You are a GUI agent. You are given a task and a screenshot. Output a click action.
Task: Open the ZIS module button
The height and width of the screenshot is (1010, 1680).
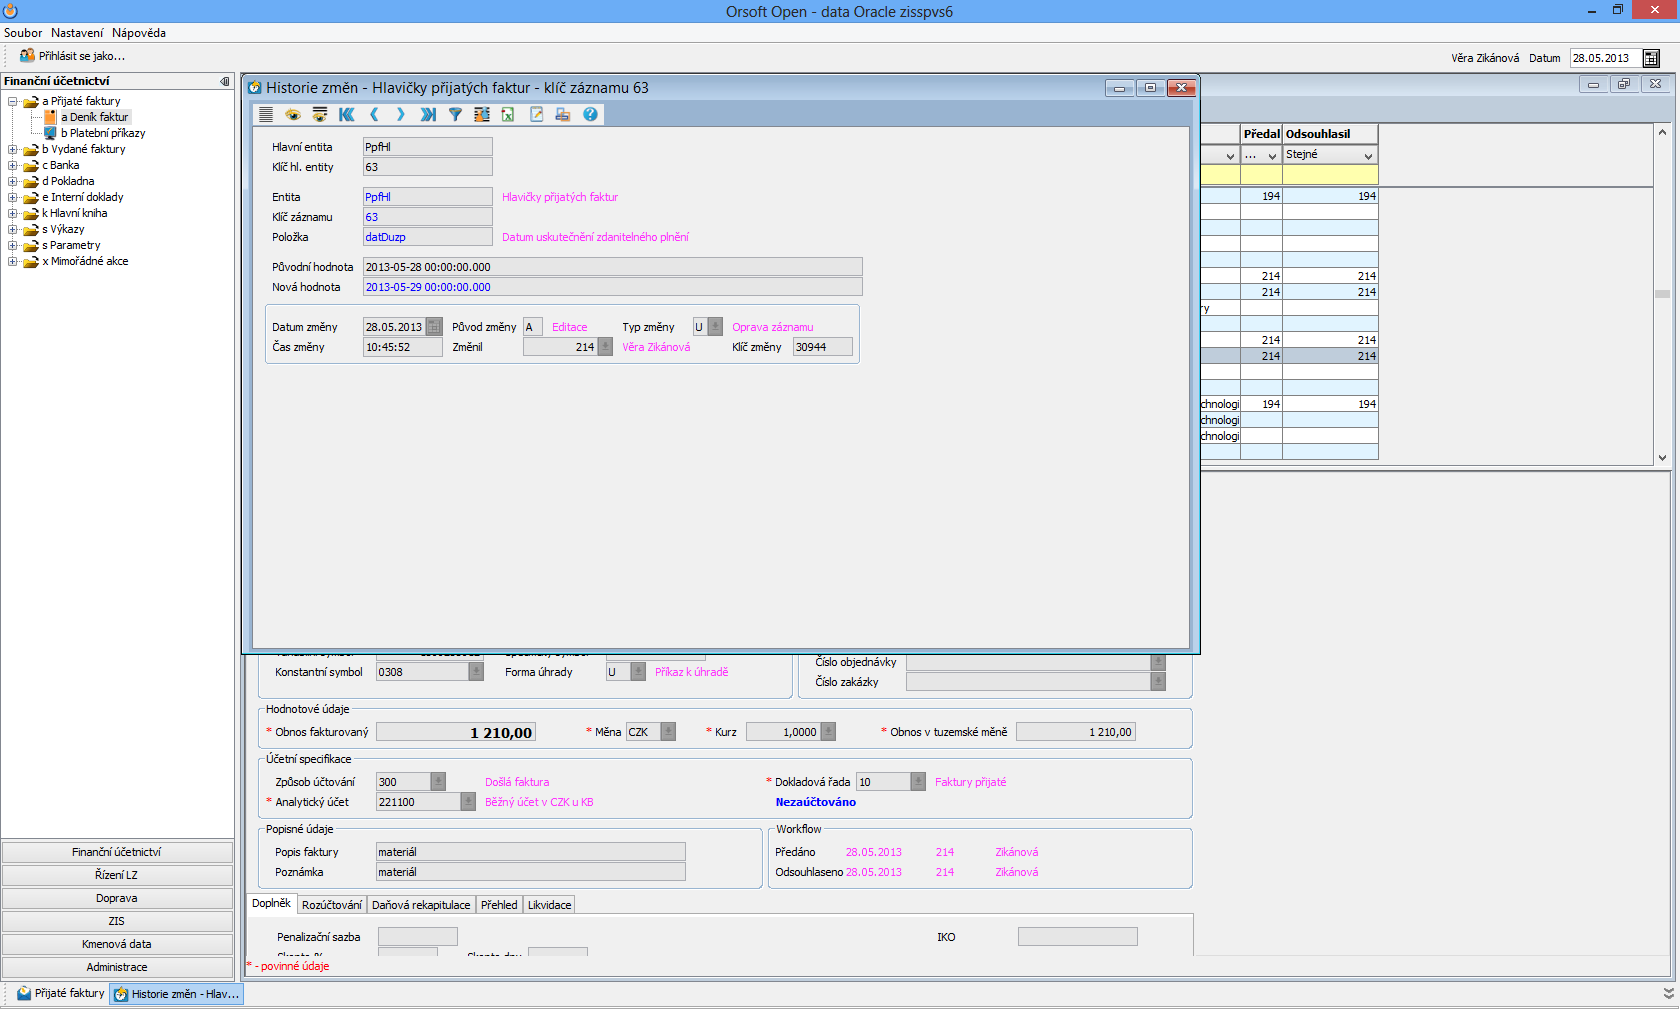tap(117, 921)
